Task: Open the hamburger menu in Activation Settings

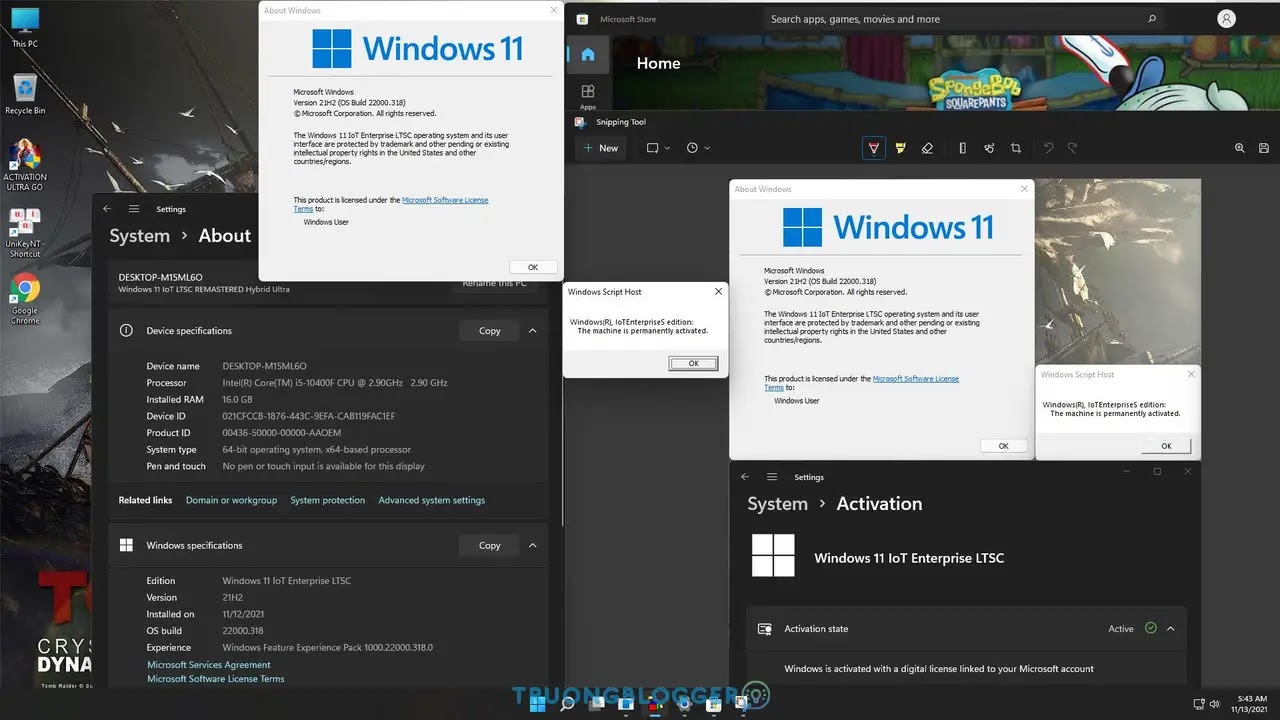Action: coord(772,477)
